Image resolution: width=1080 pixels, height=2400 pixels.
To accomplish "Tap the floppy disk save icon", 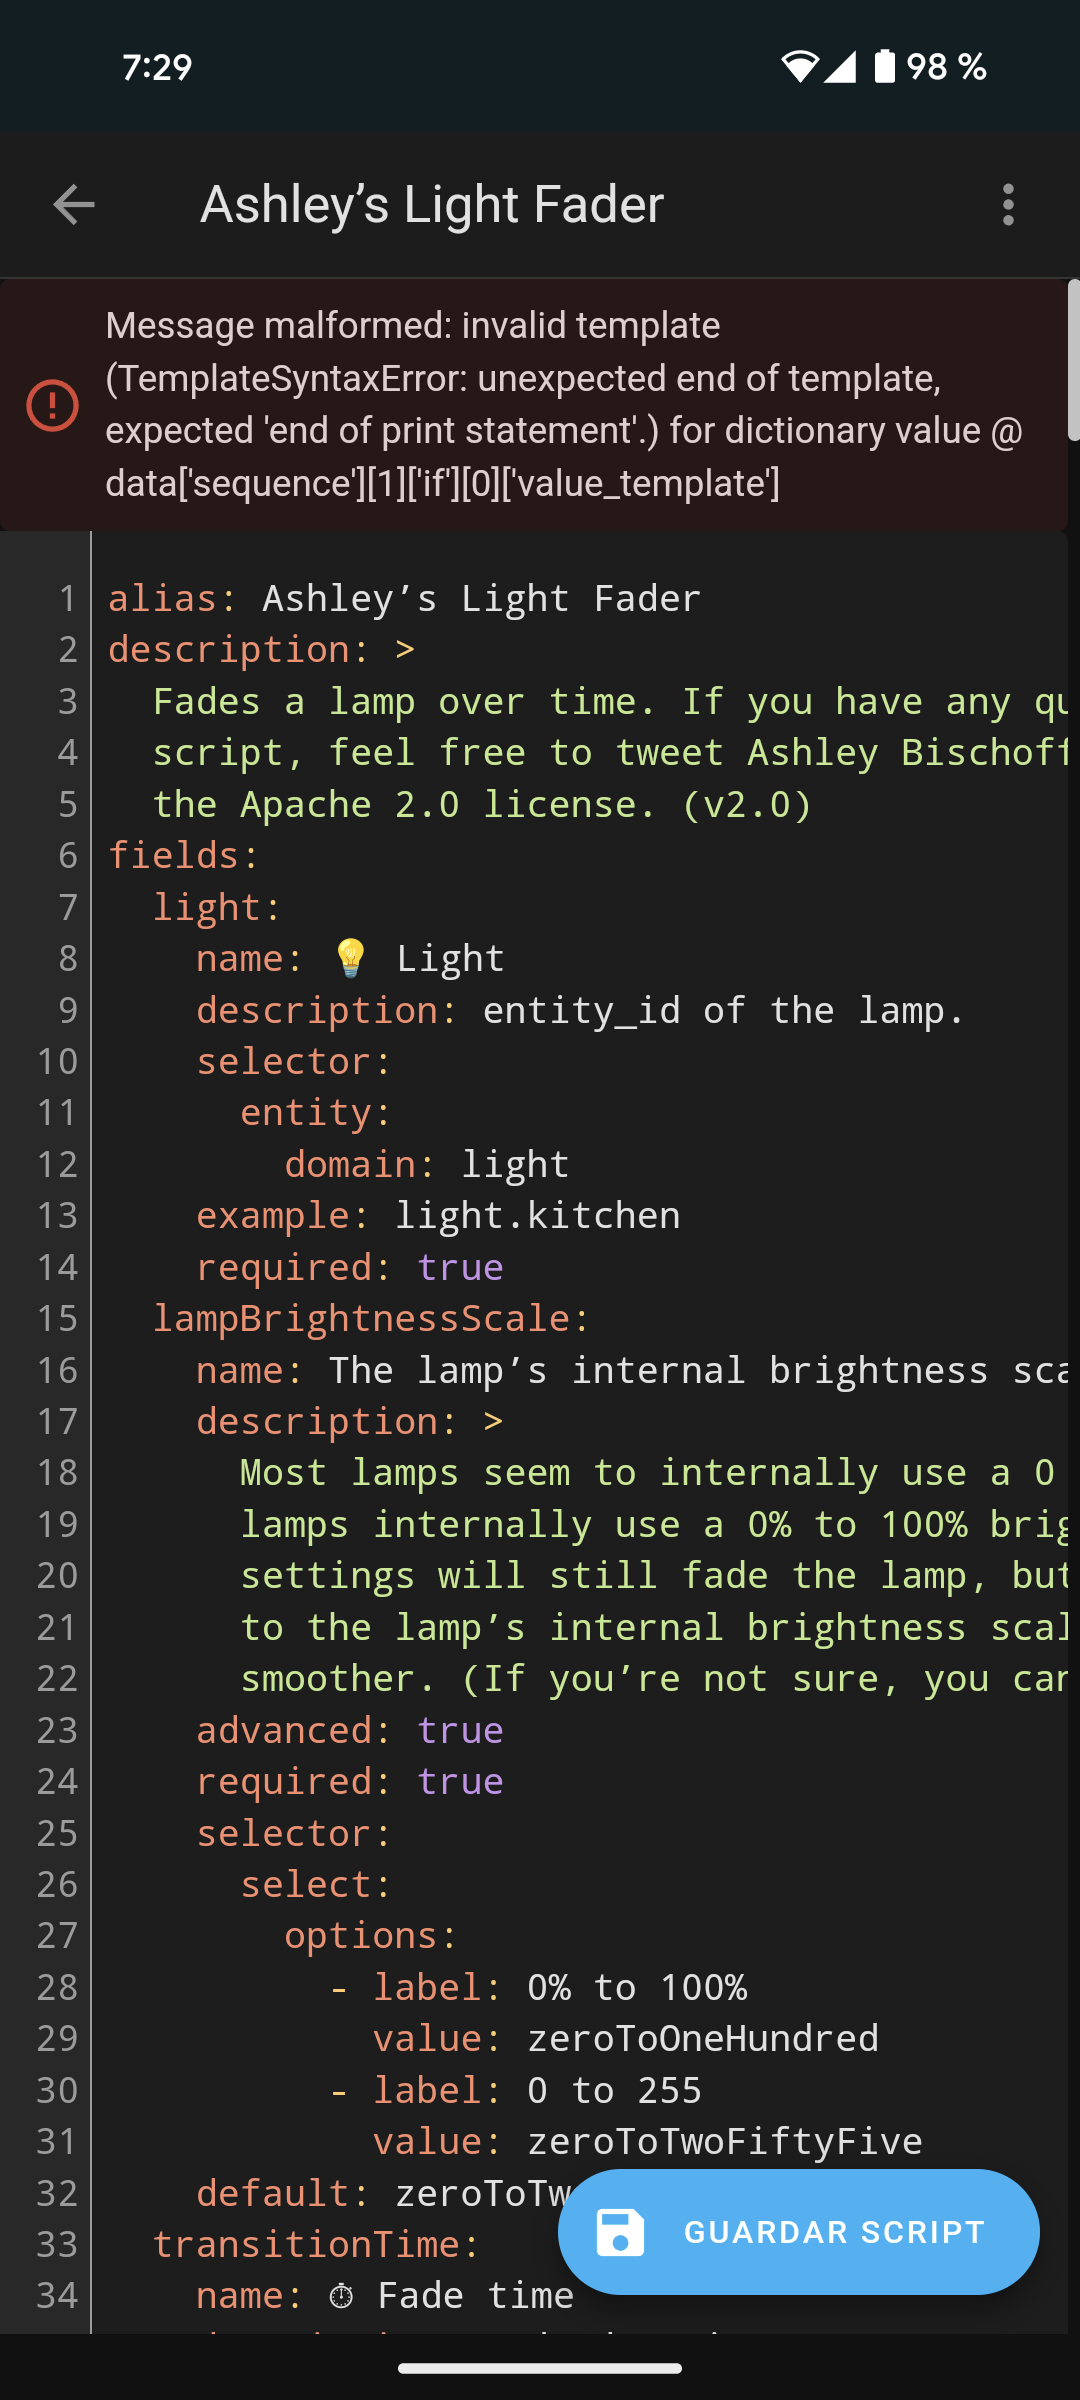I will tap(622, 2232).
